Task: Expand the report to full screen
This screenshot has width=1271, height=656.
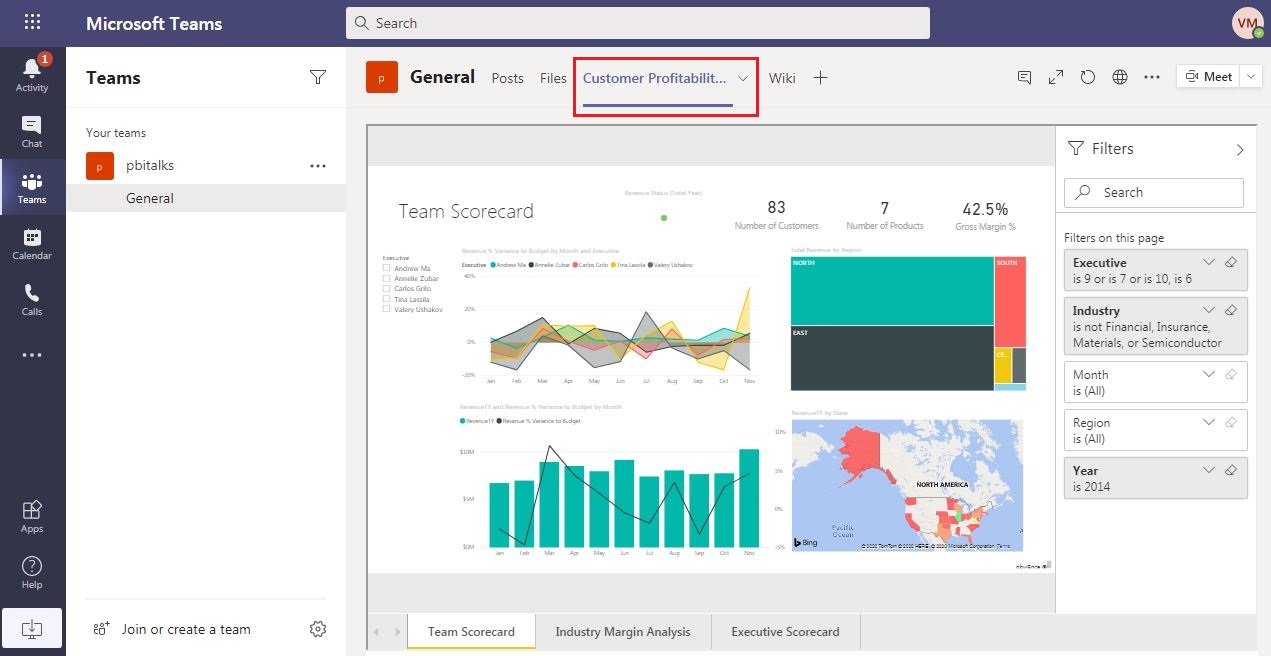Action: [1055, 76]
